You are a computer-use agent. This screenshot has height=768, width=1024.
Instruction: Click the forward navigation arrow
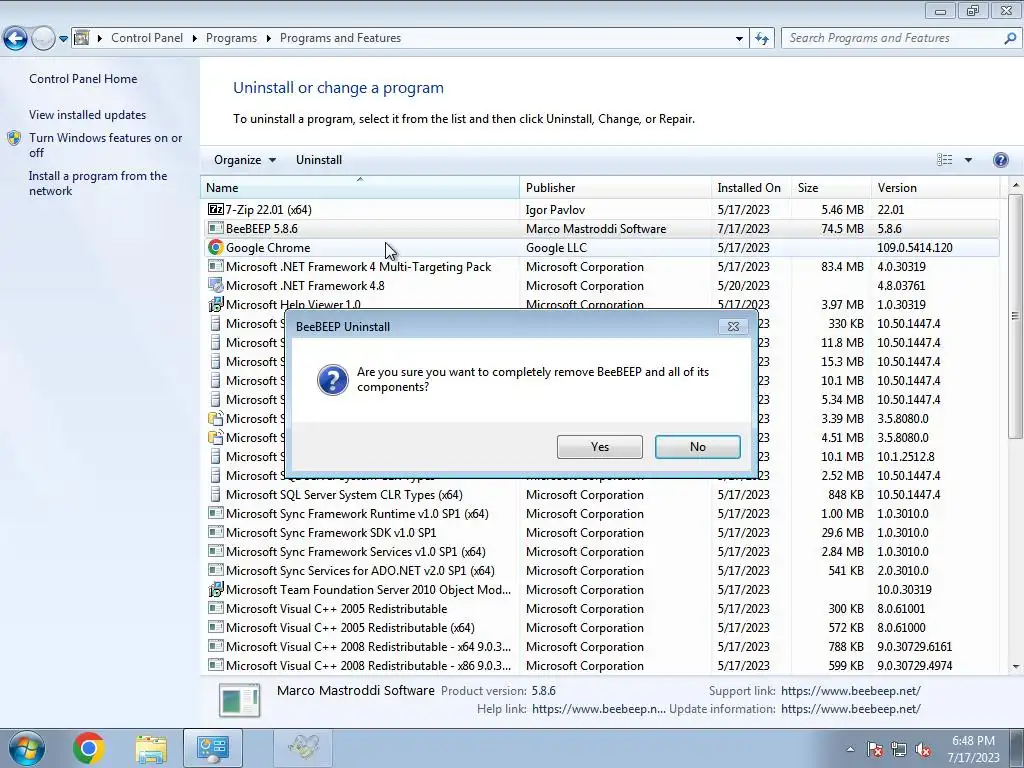(43, 39)
